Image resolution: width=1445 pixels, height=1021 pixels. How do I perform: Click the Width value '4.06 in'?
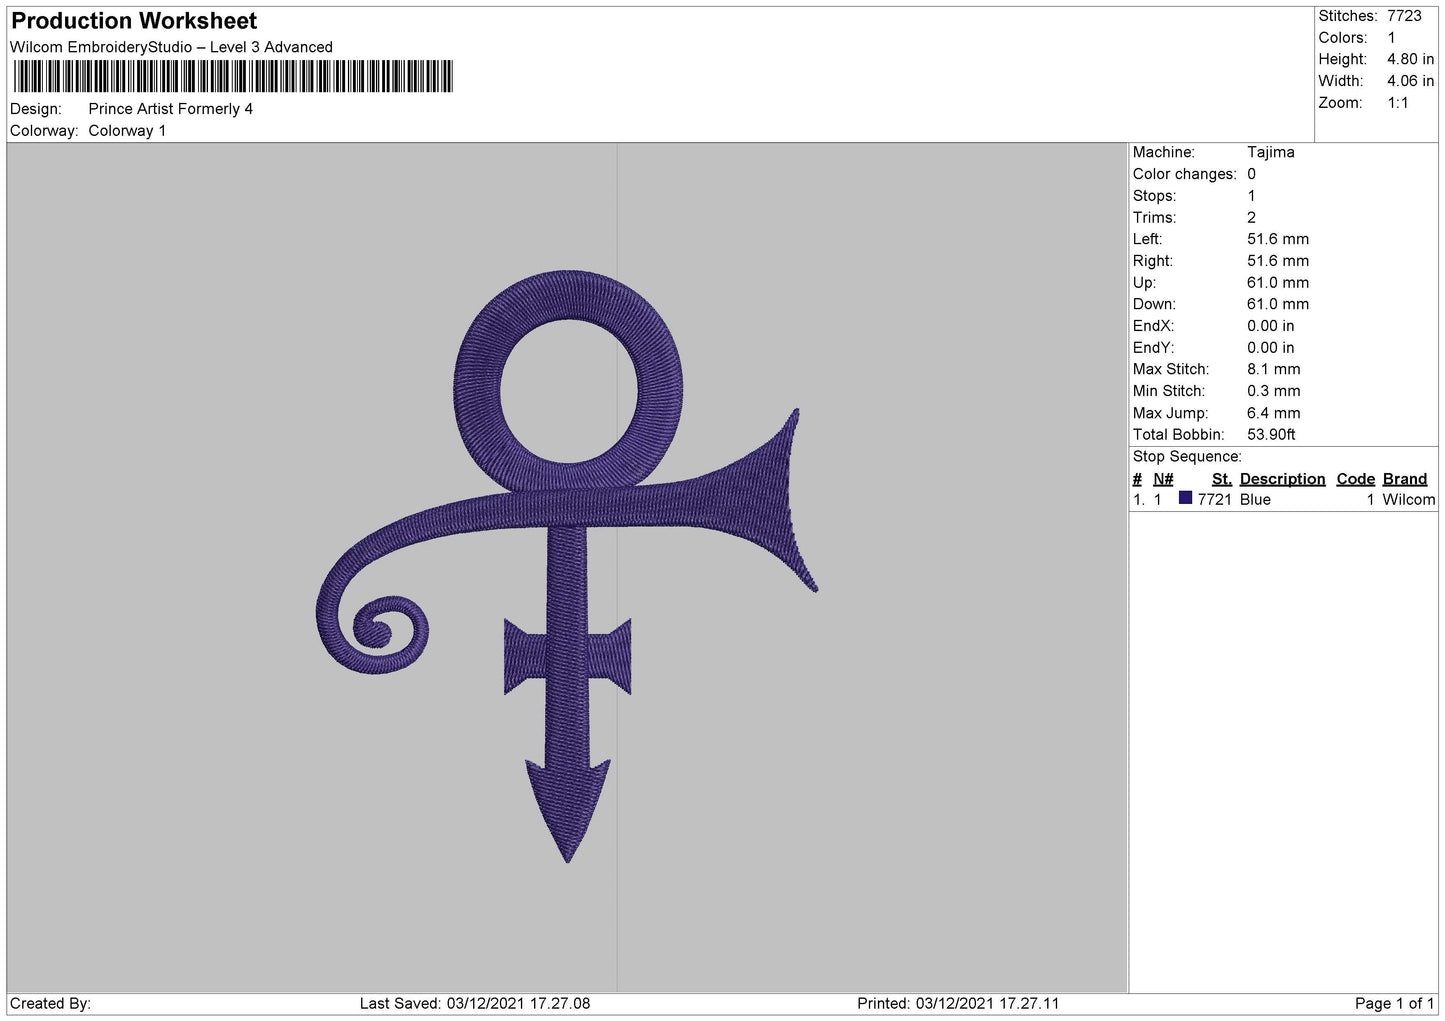point(1410,81)
